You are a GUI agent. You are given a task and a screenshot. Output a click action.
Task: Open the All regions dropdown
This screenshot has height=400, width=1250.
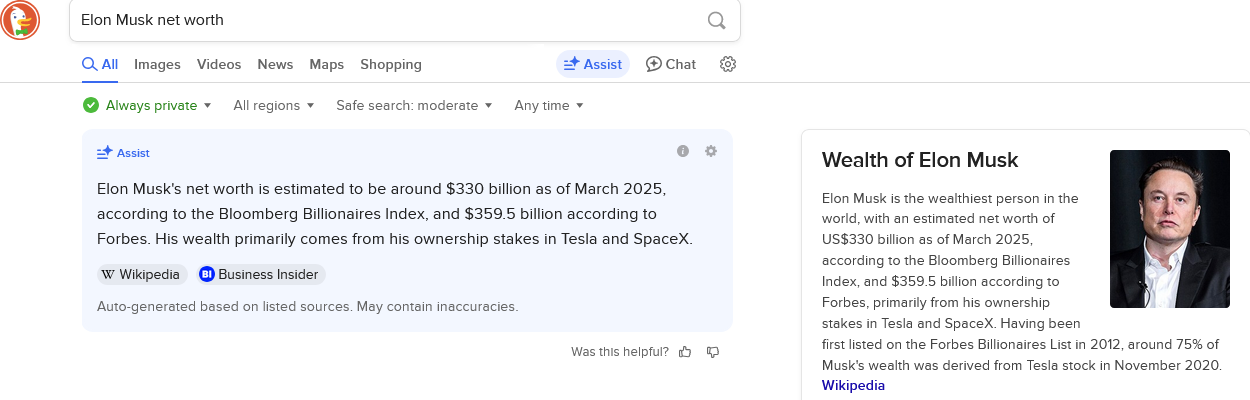pos(274,105)
